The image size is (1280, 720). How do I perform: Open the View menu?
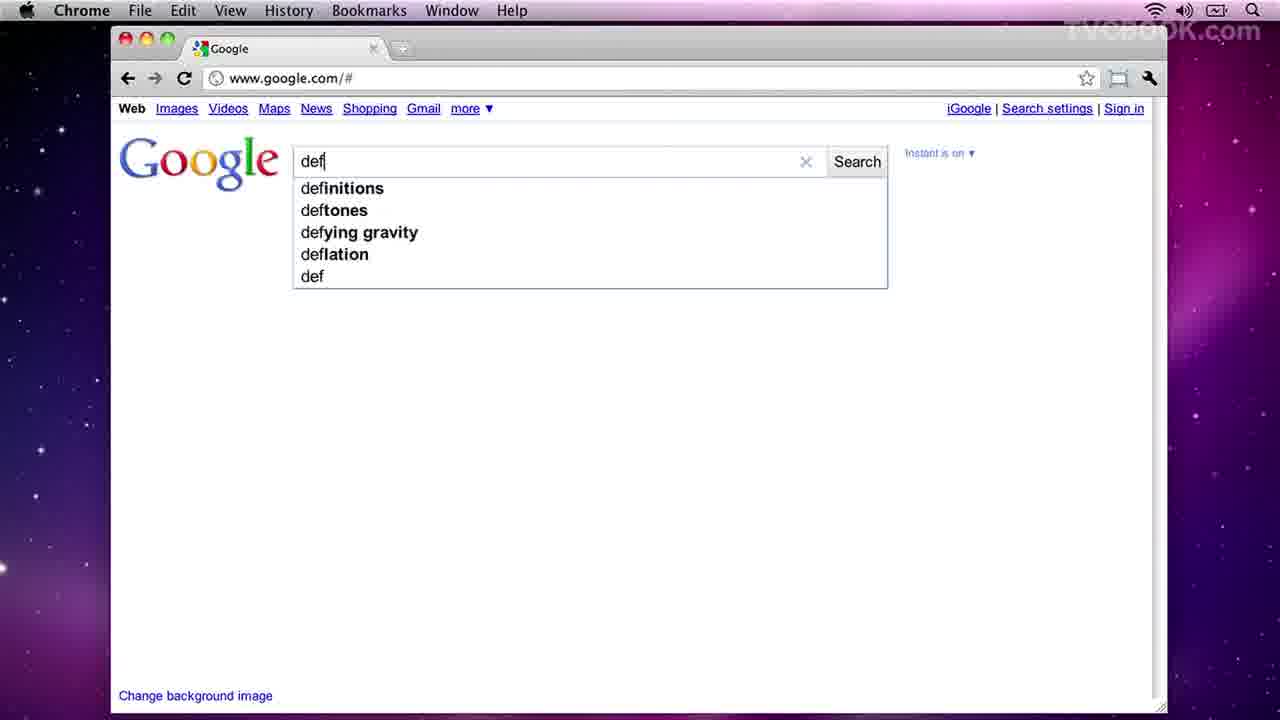tap(230, 10)
